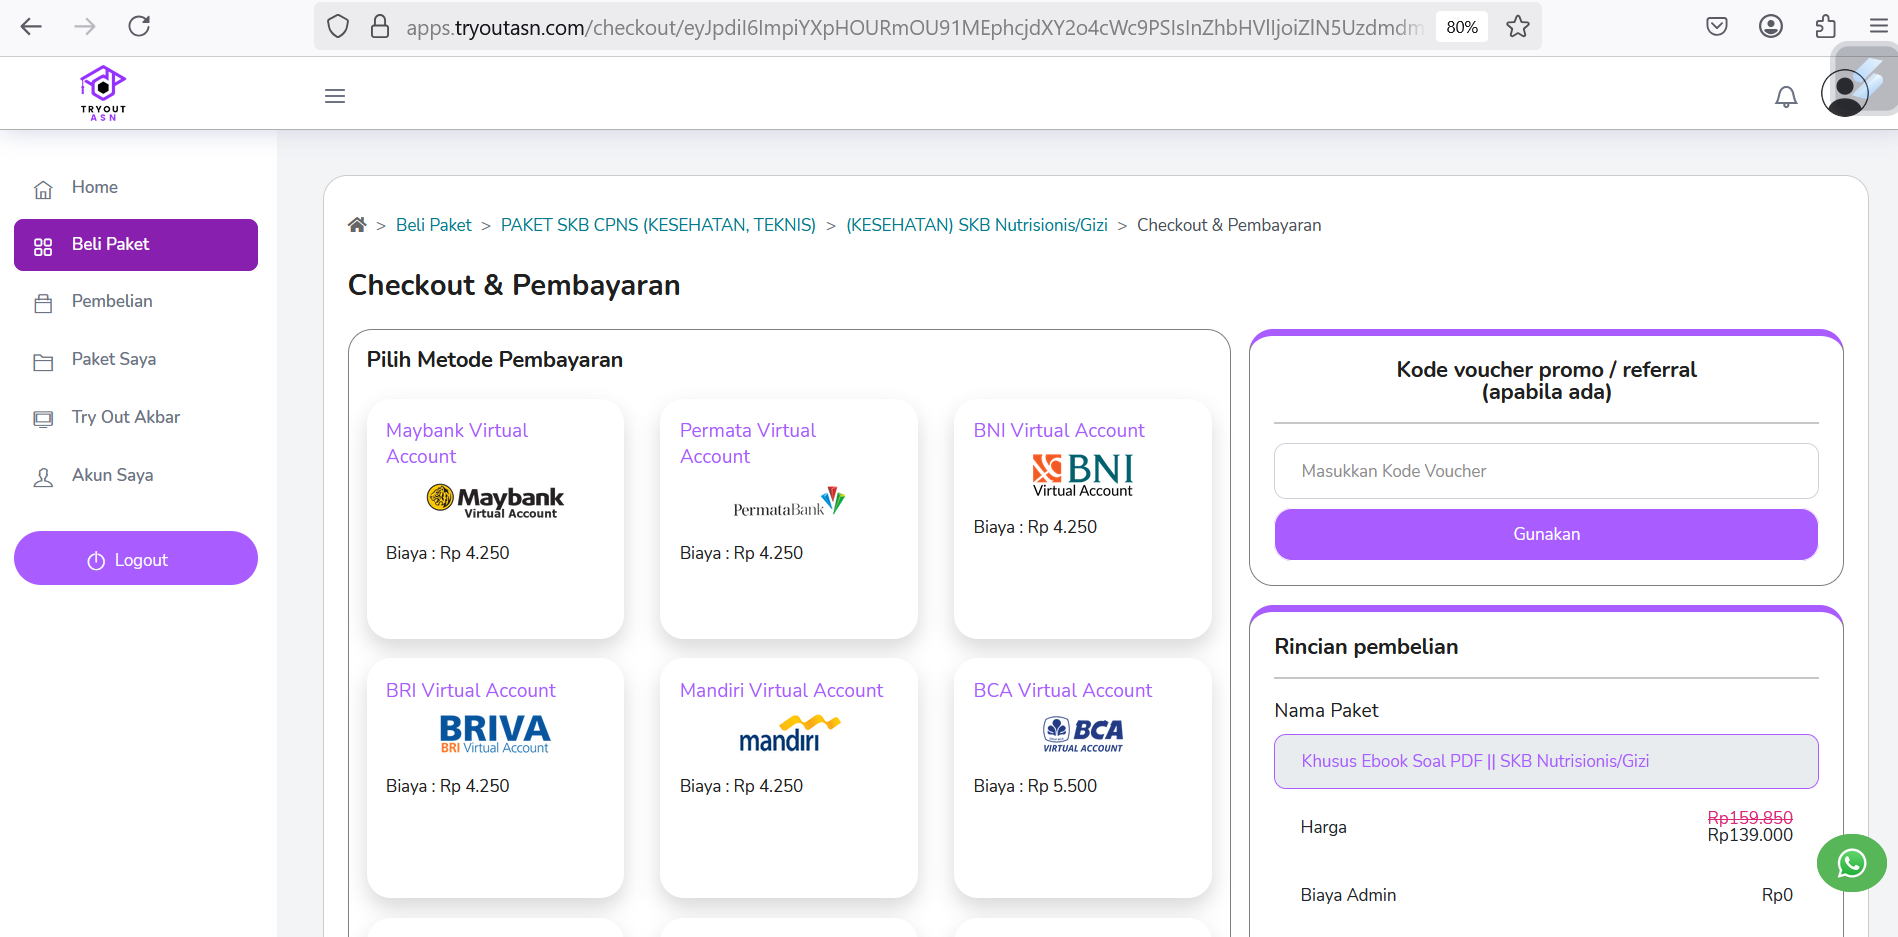Pick BCA Virtual Account payment card

1082,777
